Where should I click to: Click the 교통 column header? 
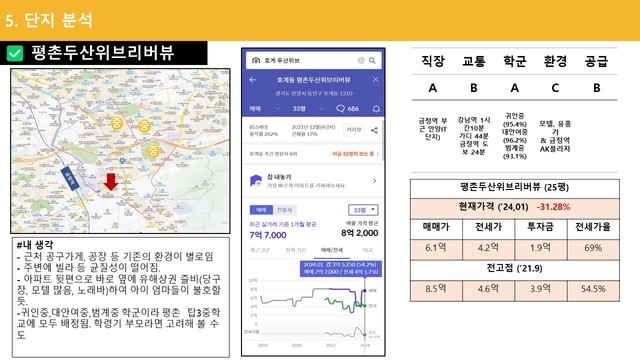pyautogui.click(x=473, y=61)
